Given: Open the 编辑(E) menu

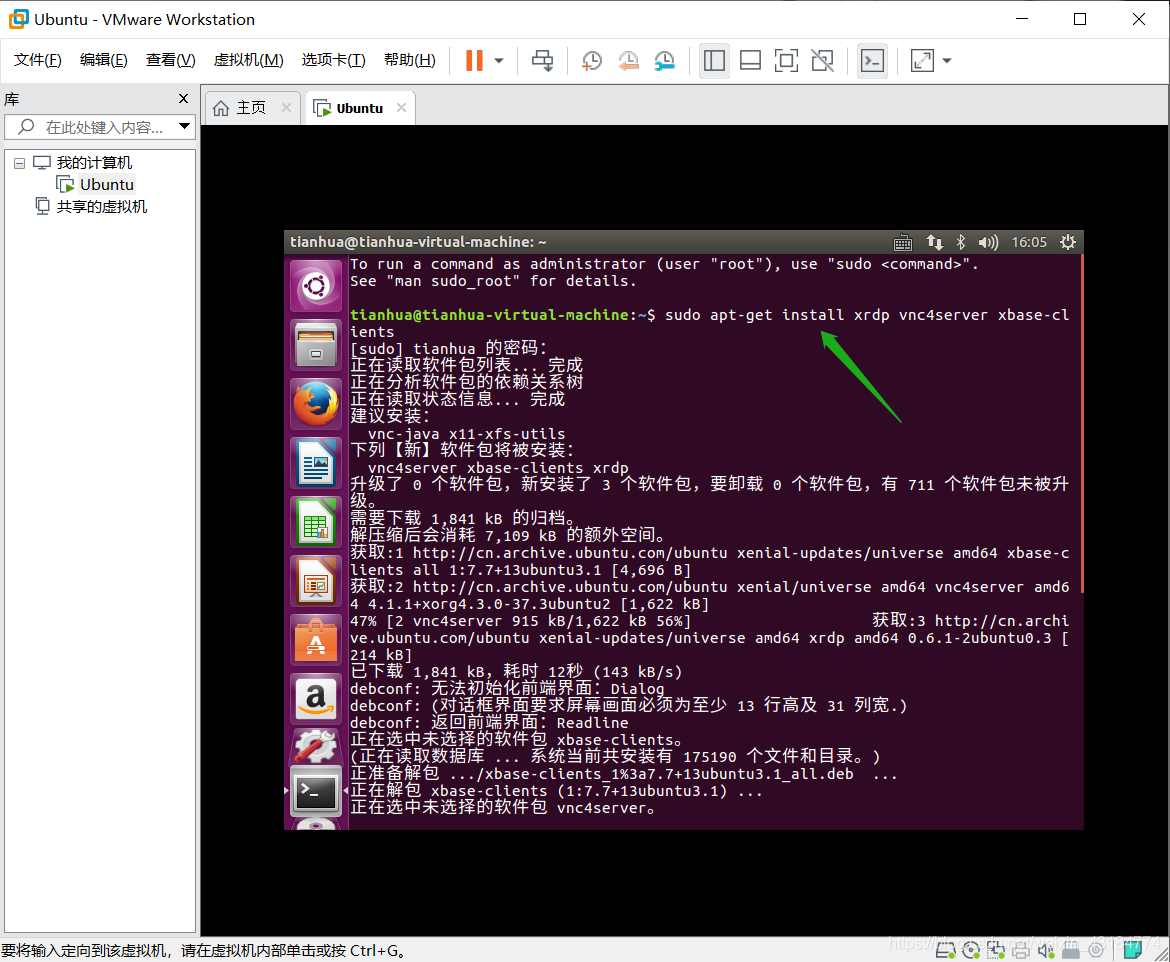Looking at the screenshot, I should [104, 60].
